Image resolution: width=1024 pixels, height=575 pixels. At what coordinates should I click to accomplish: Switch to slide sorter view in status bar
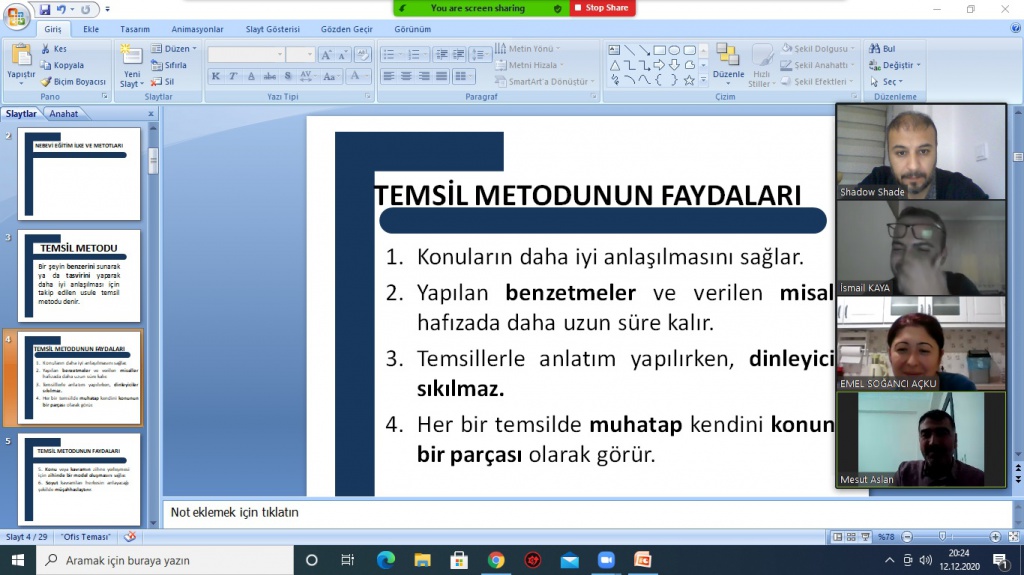[850, 537]
